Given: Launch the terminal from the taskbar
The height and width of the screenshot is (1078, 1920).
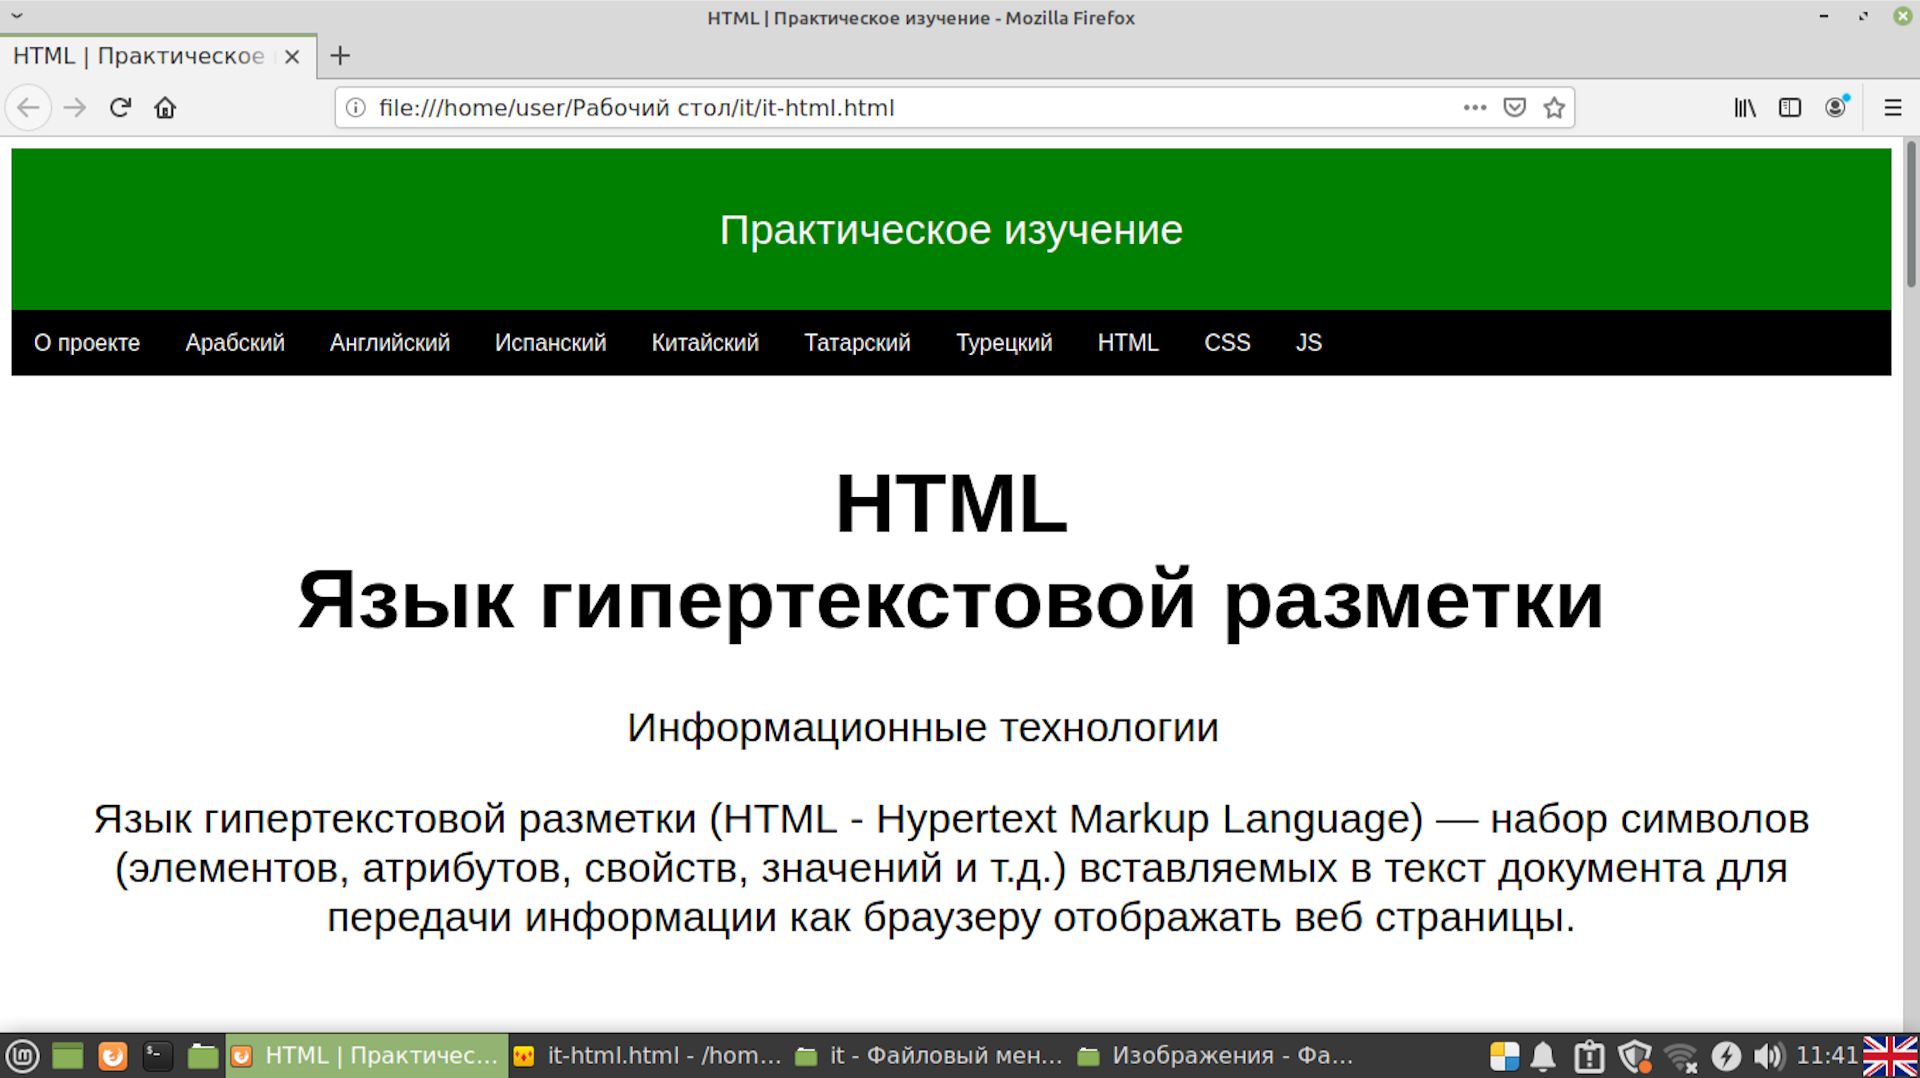Looking at the screenshot, I should (x=157, y=1056).
